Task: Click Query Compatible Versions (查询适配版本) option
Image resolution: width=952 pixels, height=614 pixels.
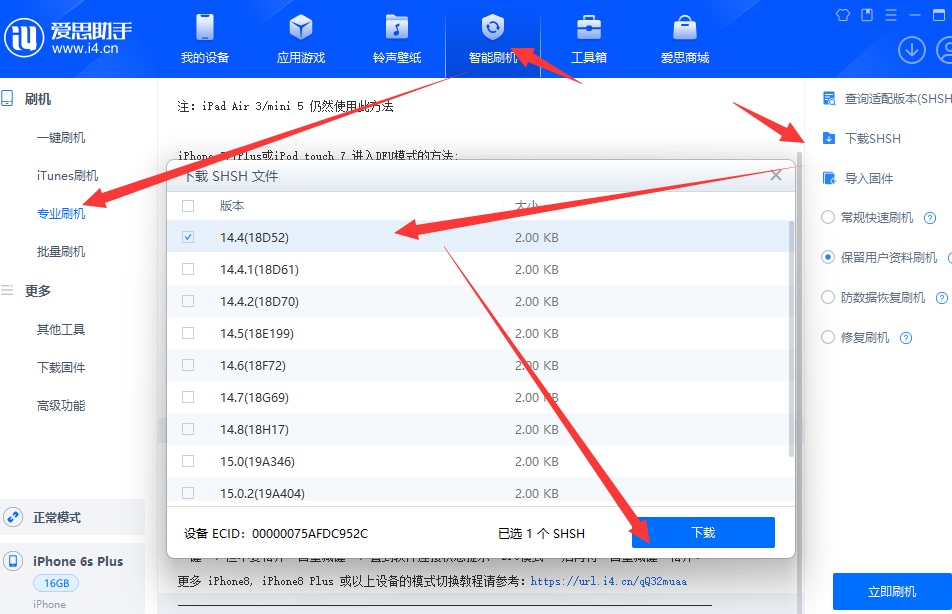Action: tap(887, 98)
